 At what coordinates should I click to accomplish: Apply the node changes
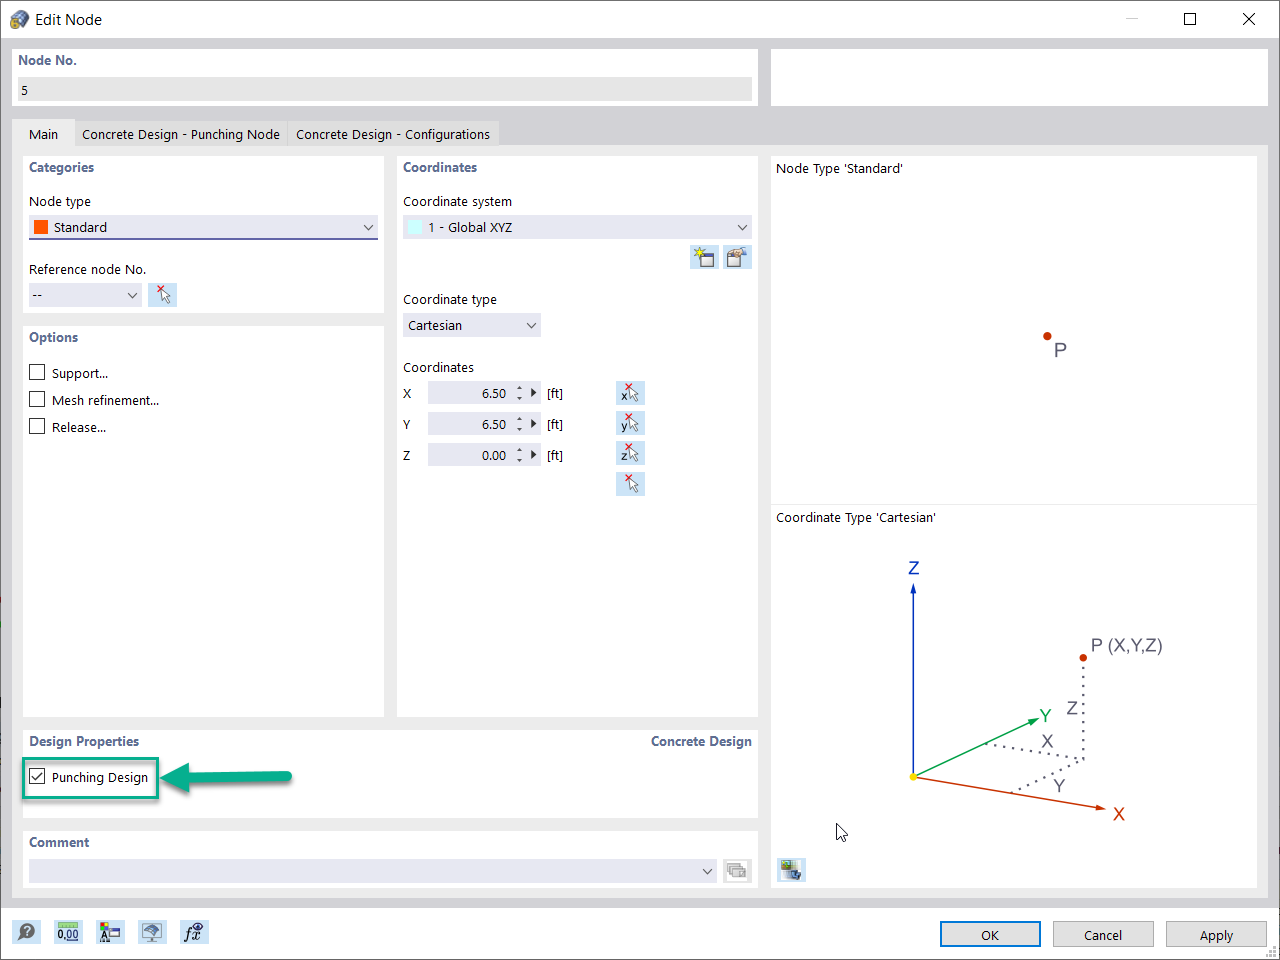pos(1216,934)
